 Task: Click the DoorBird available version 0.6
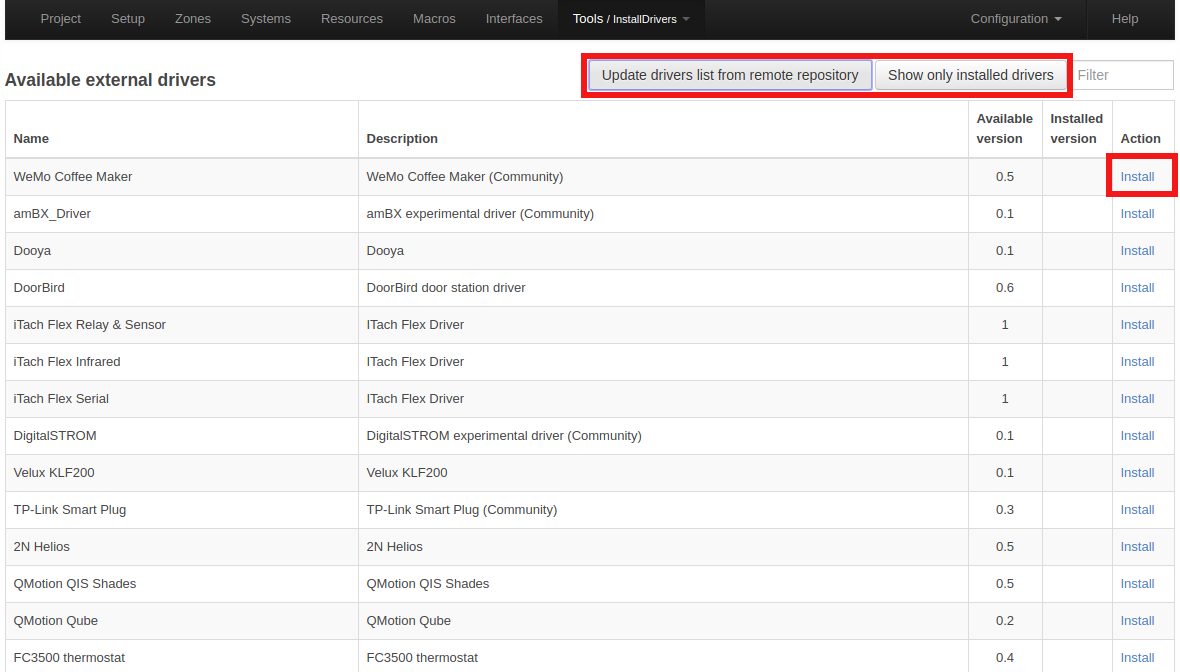[1005, 287]
